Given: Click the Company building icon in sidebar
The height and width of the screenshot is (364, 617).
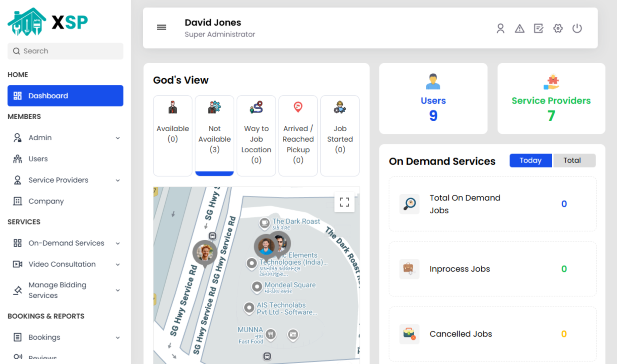Looking at the screenshot, I should [17, 201].
